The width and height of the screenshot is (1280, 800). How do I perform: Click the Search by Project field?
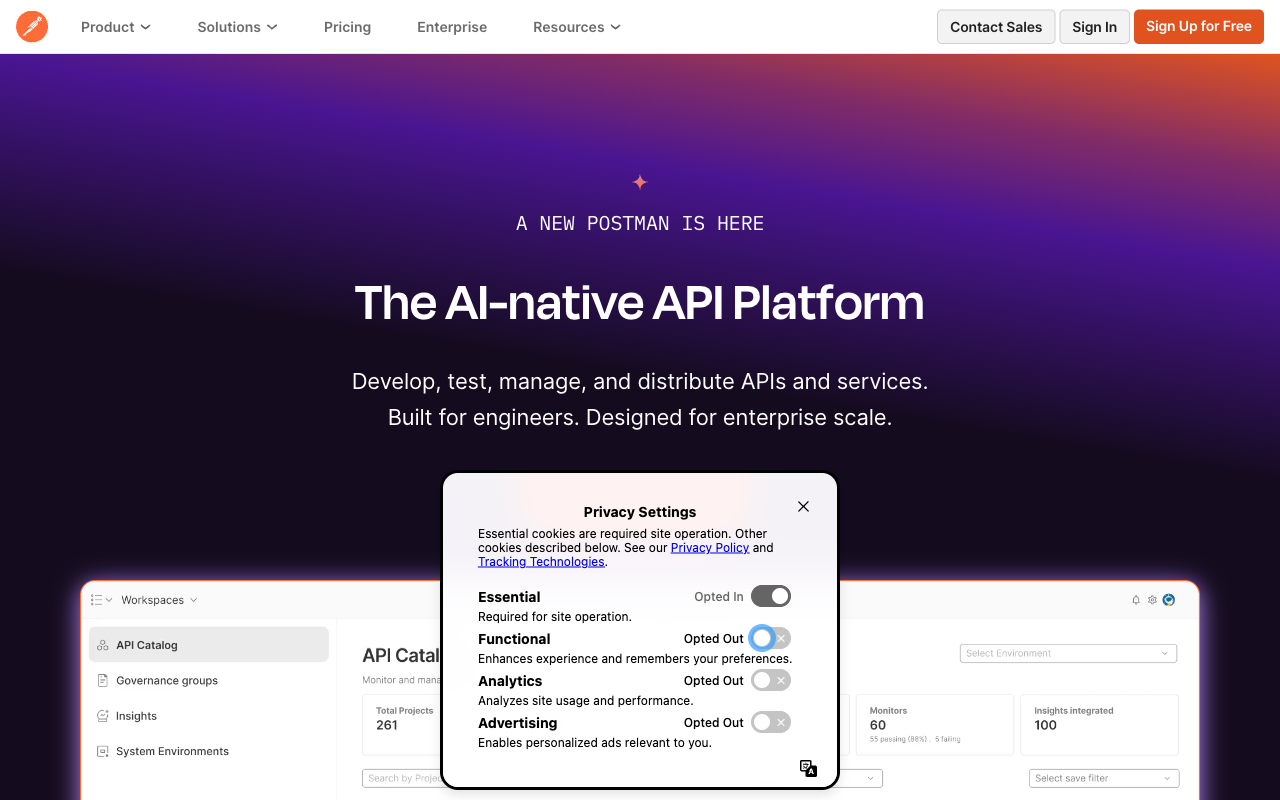point(402,778)
